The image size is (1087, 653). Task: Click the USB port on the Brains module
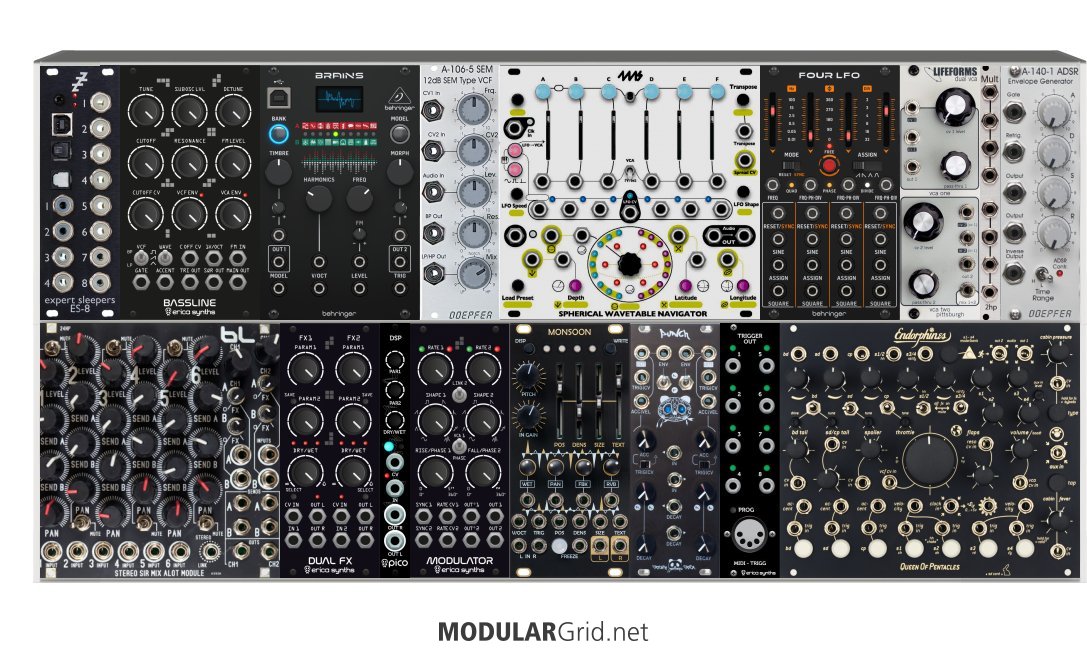click(278, 98)
